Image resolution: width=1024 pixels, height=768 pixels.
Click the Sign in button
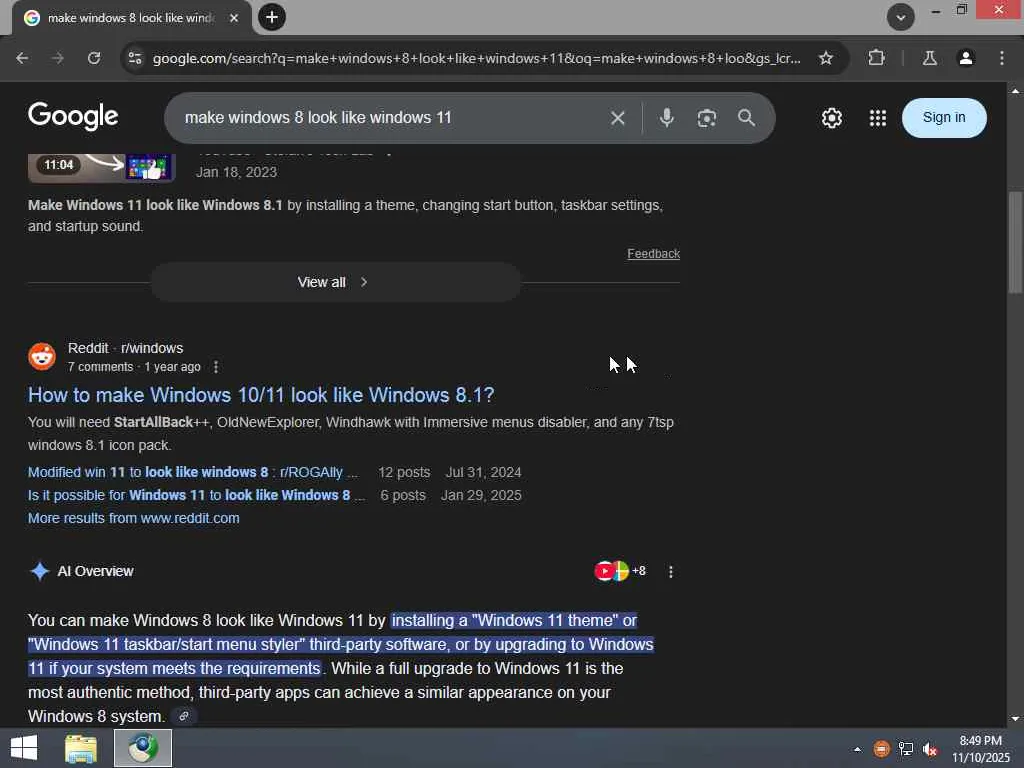(x=944, y=118)
